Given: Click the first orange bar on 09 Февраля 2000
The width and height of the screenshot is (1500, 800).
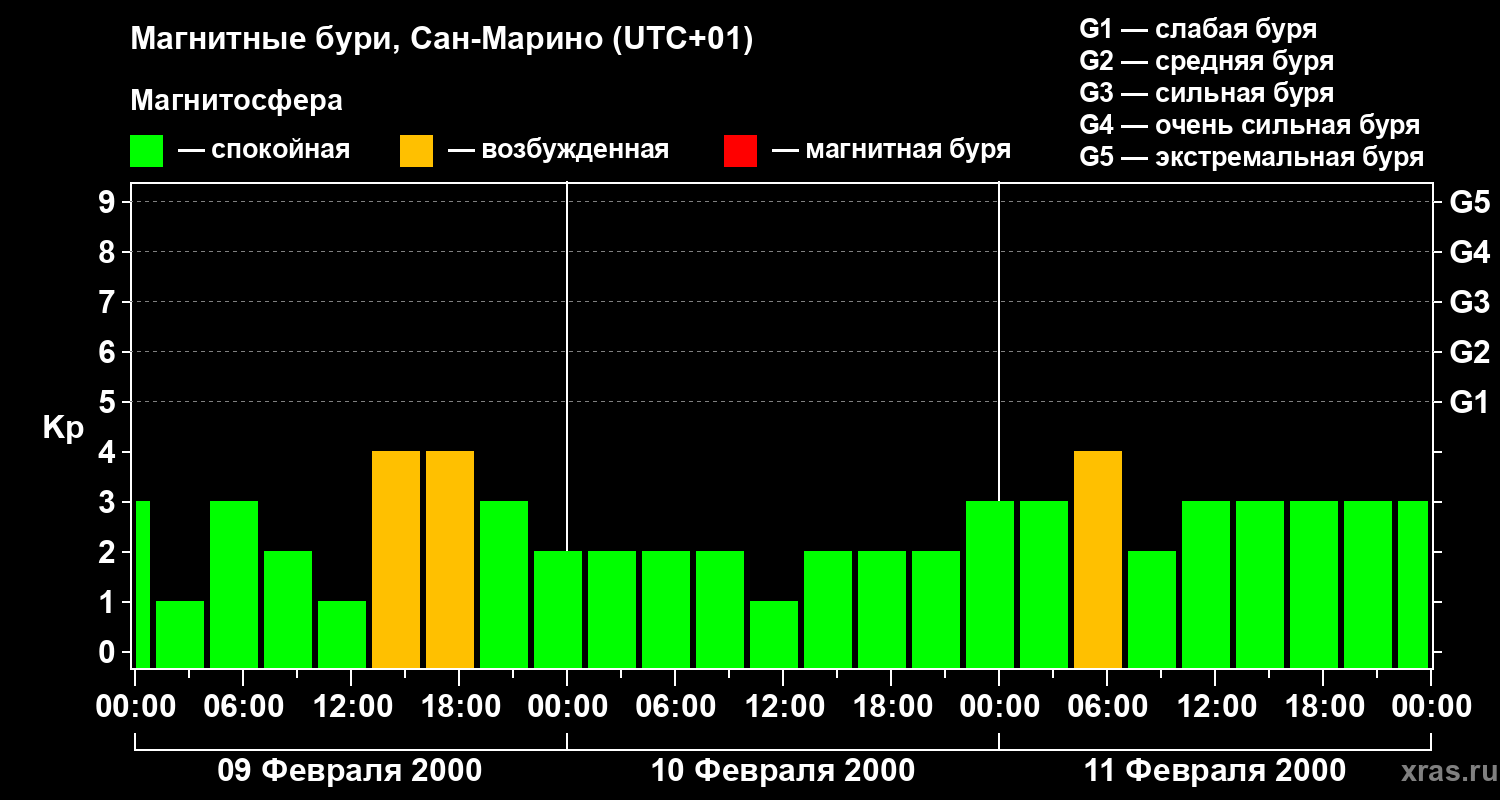Looking at the screenshot, I should click(396, 559).
